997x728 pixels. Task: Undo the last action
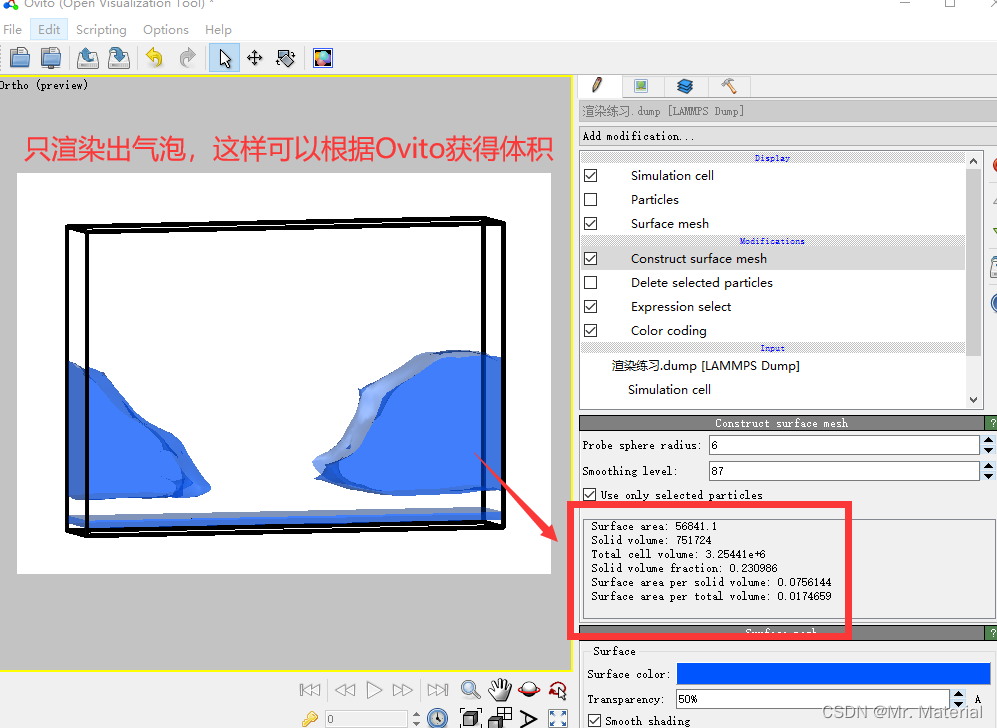point(155,58)
